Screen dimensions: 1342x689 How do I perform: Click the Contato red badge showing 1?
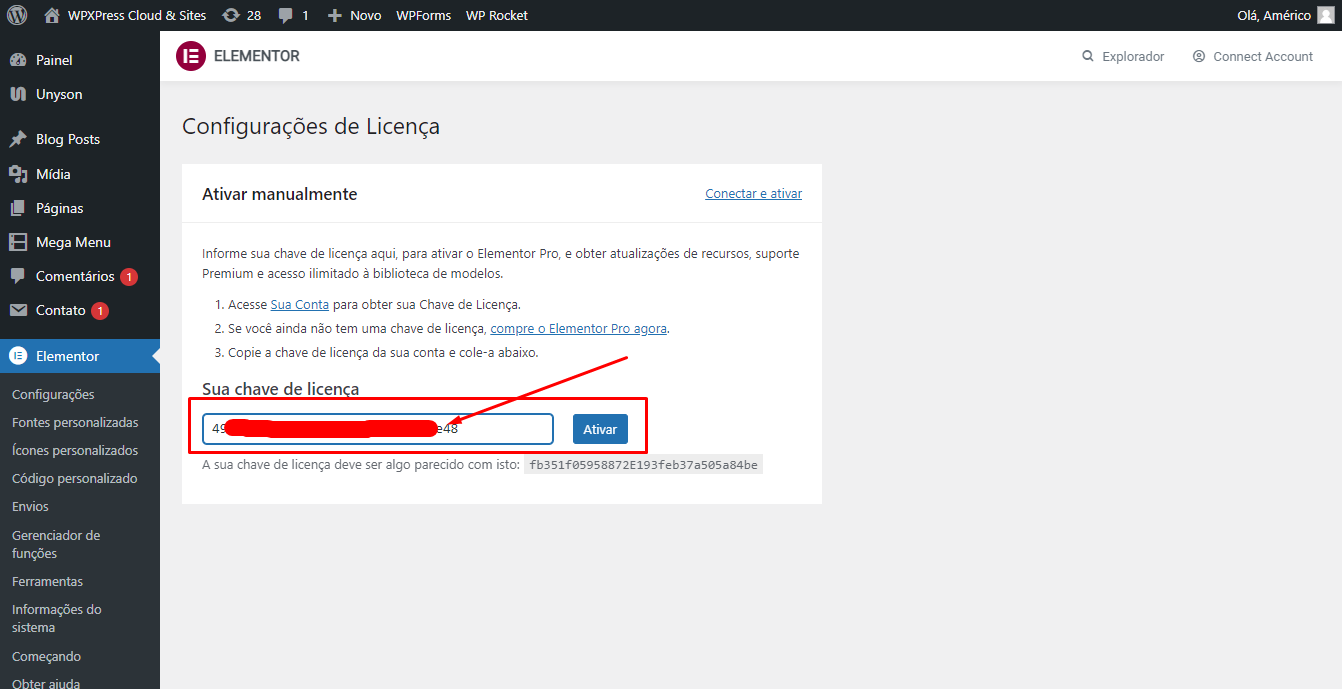coord(100,311)
